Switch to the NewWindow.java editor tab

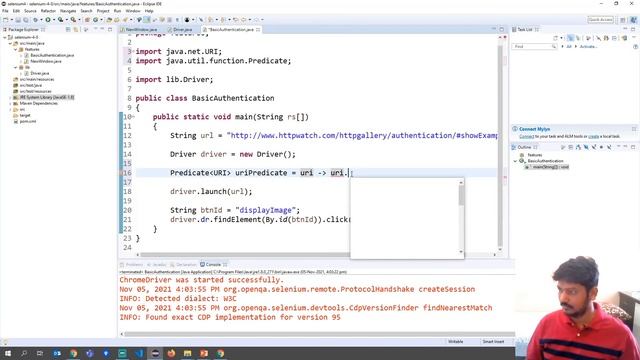click(x=141, y=30)
